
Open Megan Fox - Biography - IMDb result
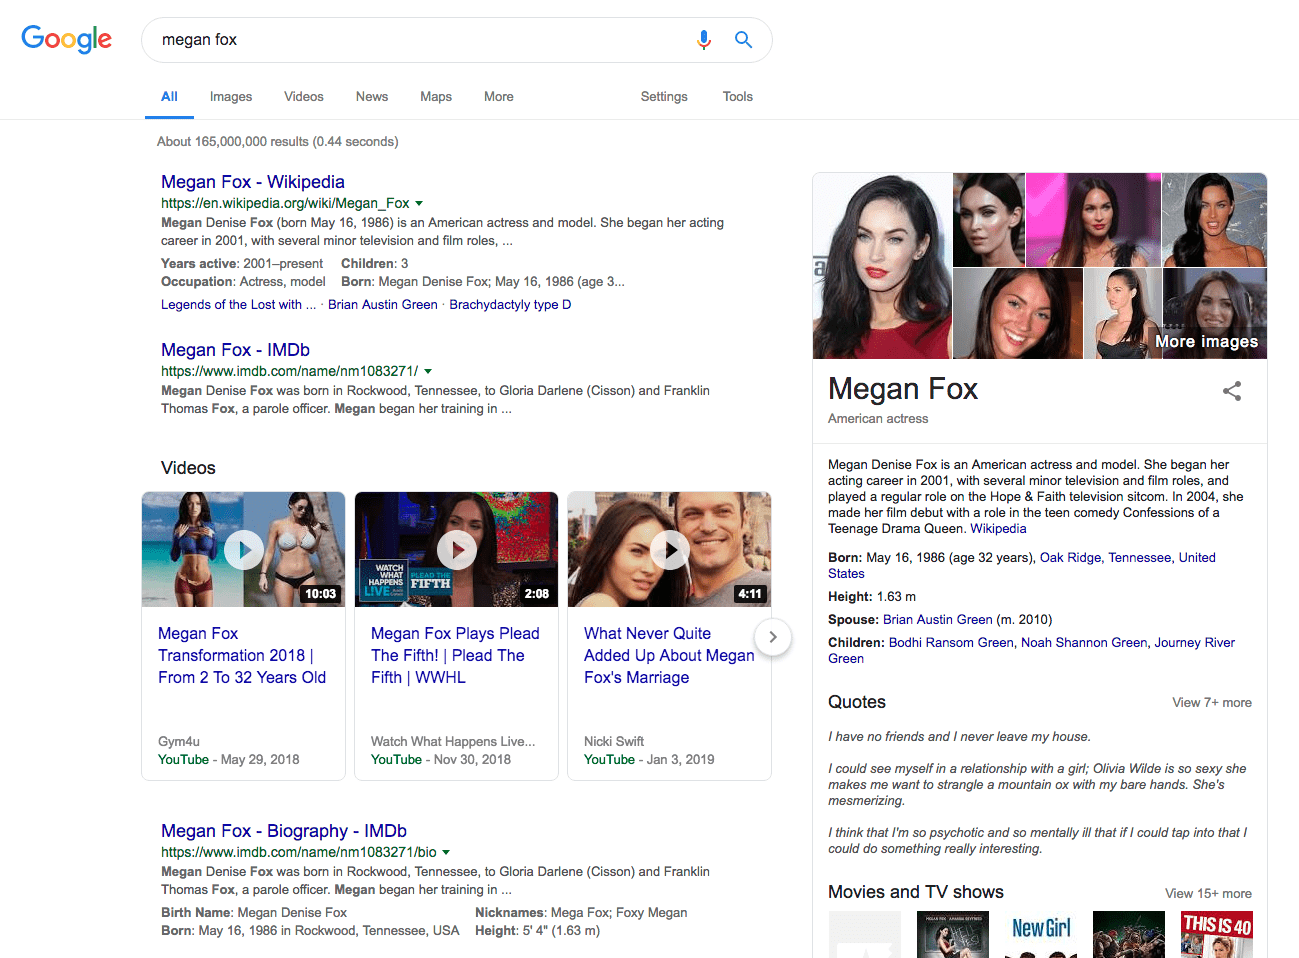coord(284,831)
